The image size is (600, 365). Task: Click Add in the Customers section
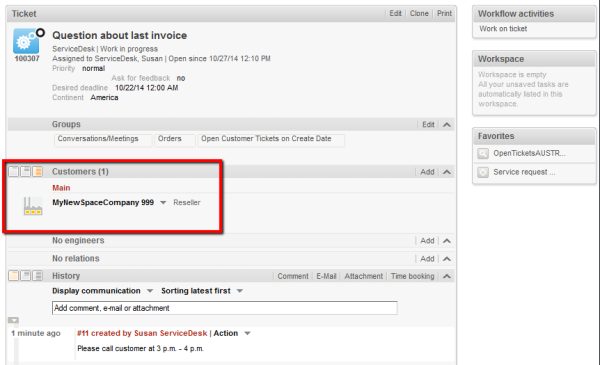(x=427, y=172)
